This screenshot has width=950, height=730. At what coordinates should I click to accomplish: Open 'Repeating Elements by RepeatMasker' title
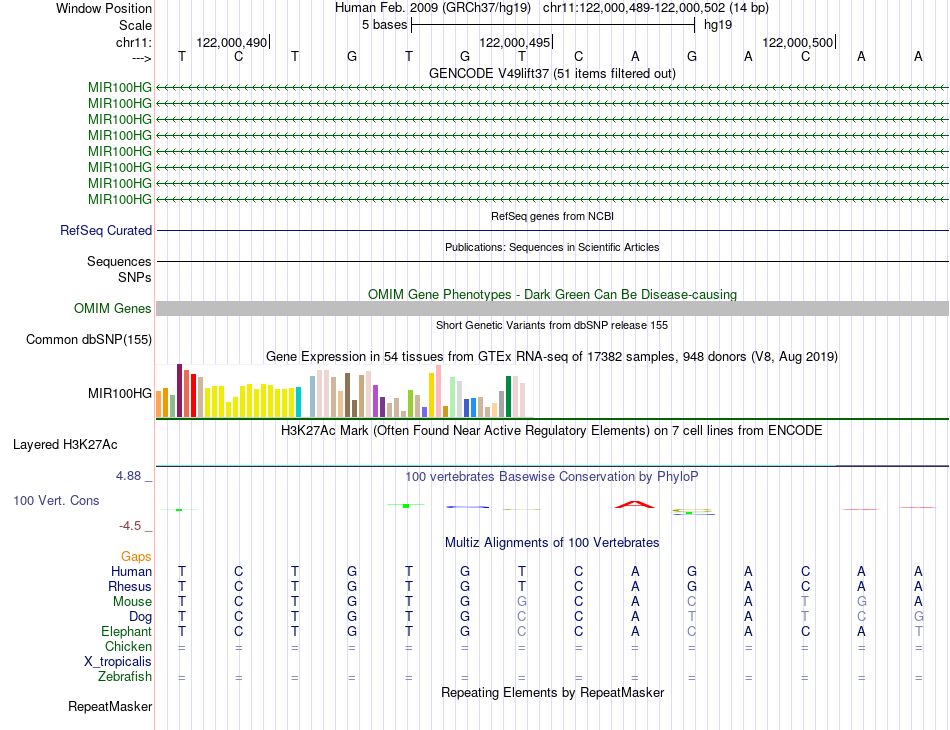click(x=552, y=692)
